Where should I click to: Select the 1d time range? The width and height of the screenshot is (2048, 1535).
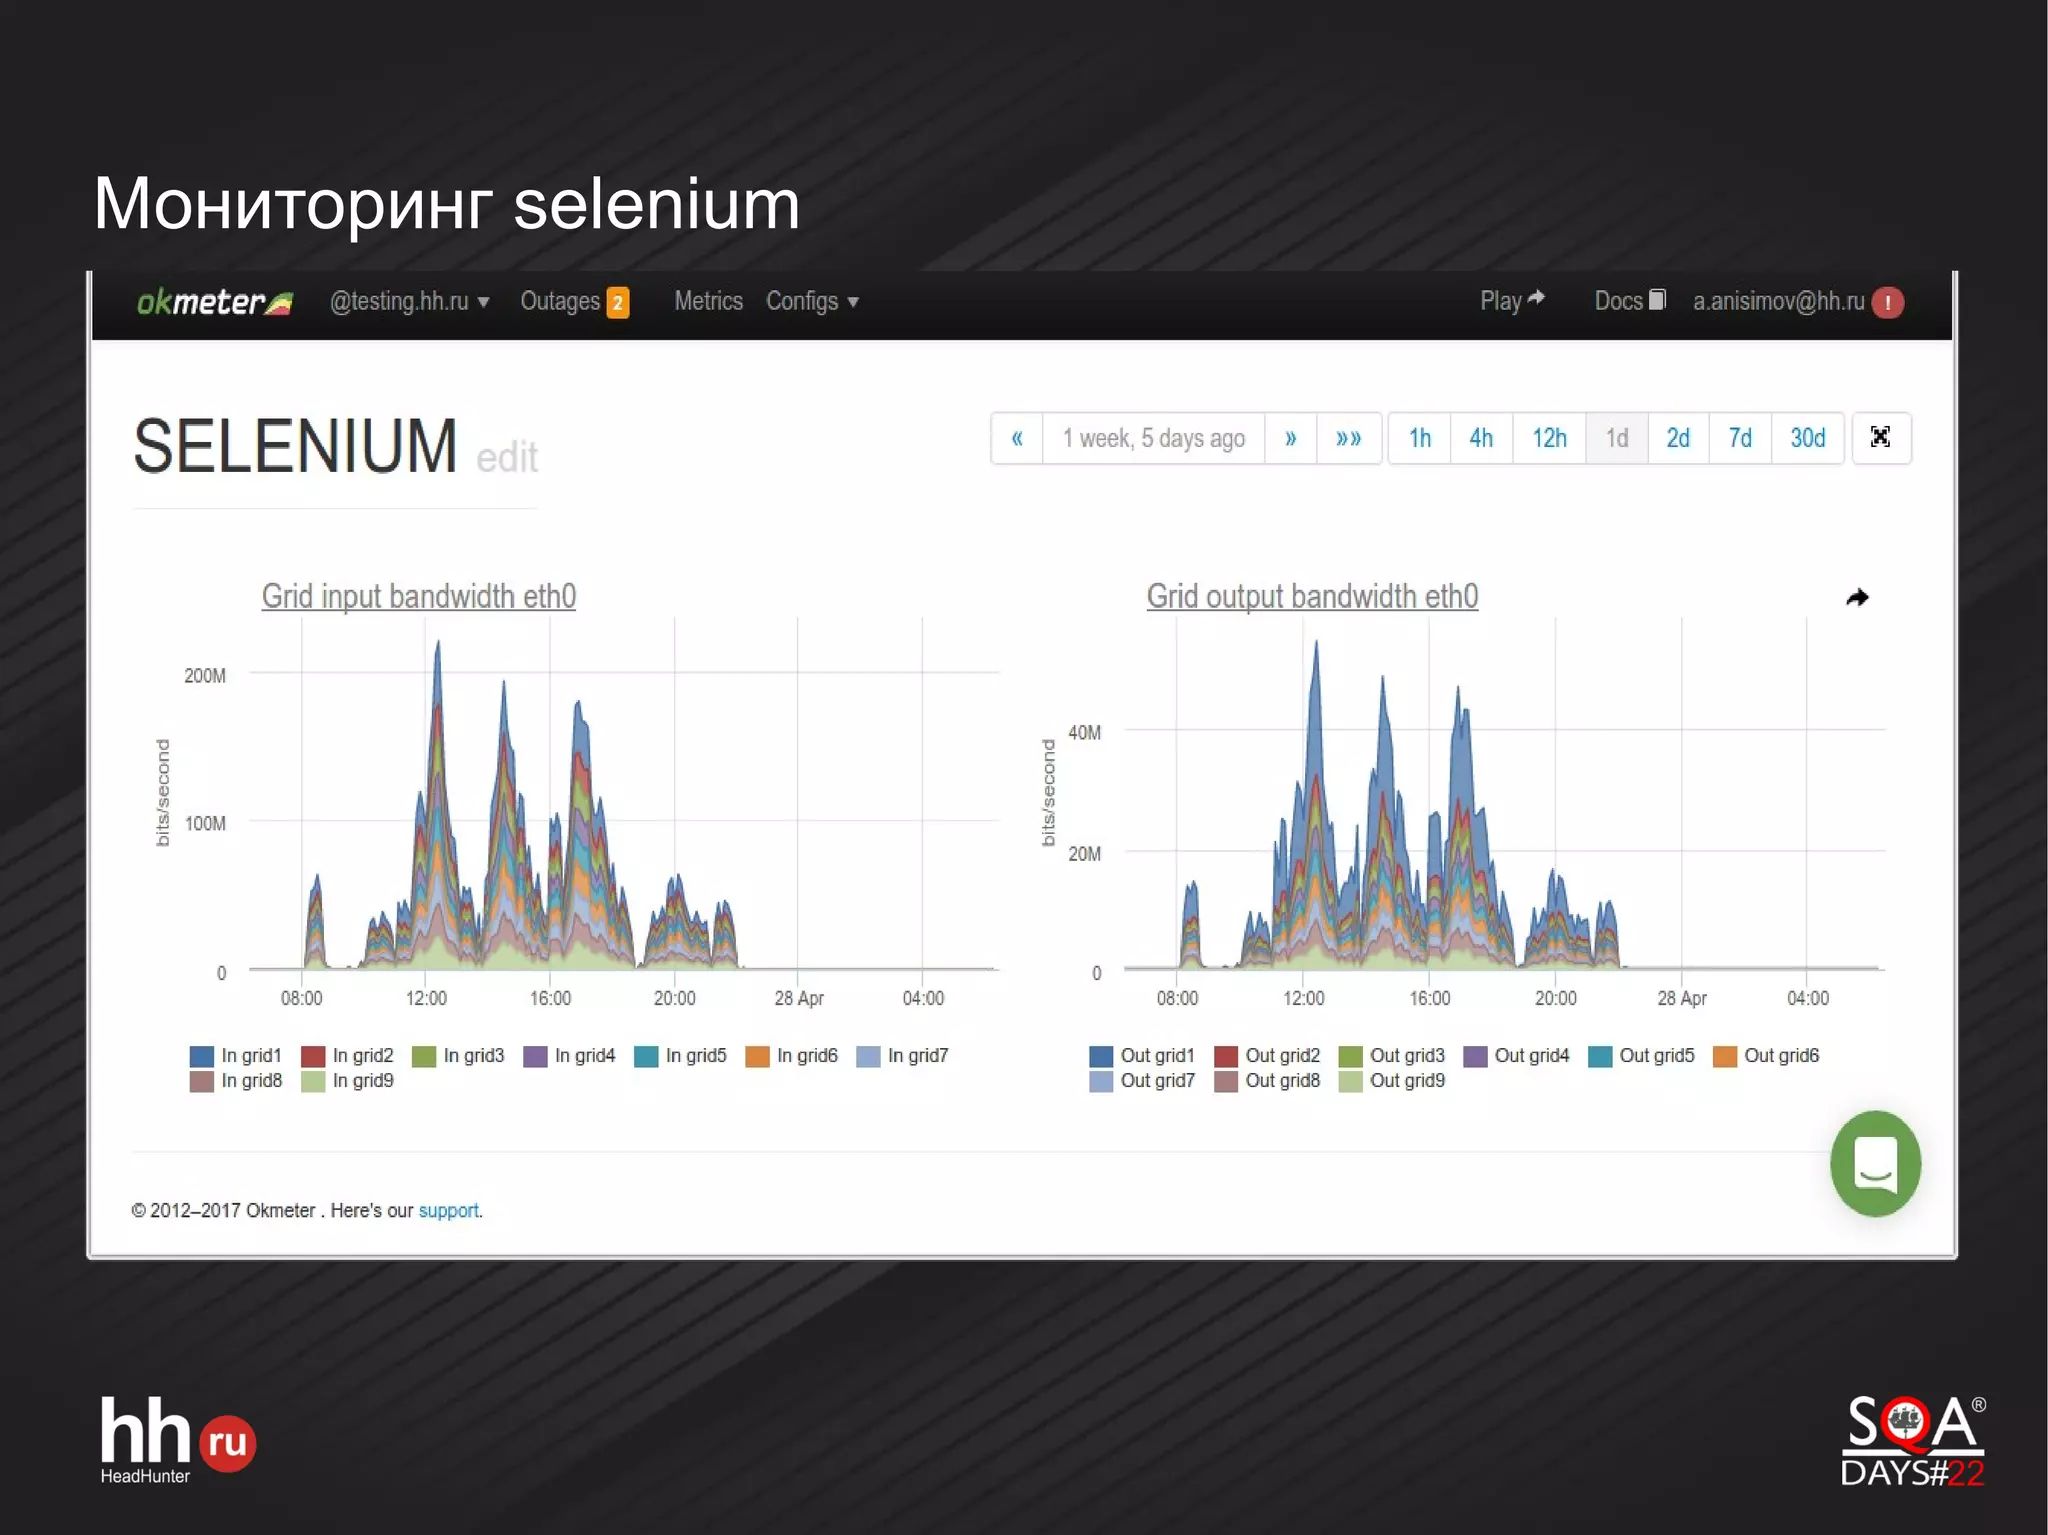[x=1617, y=438]
